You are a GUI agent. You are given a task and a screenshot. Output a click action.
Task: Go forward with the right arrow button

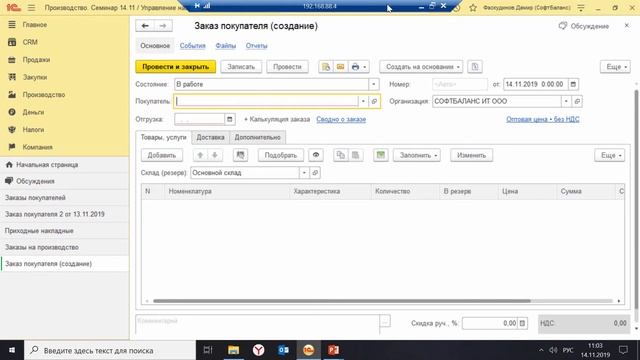[x=163, y=26]
